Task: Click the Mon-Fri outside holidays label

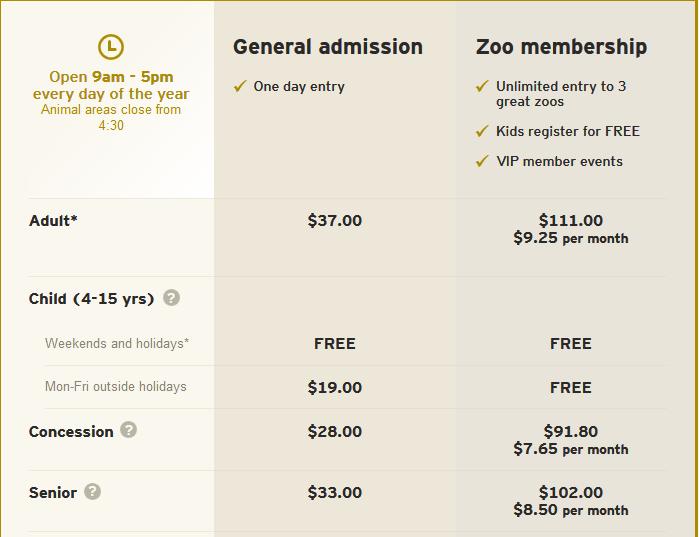Action: click(x=115, y=386)
